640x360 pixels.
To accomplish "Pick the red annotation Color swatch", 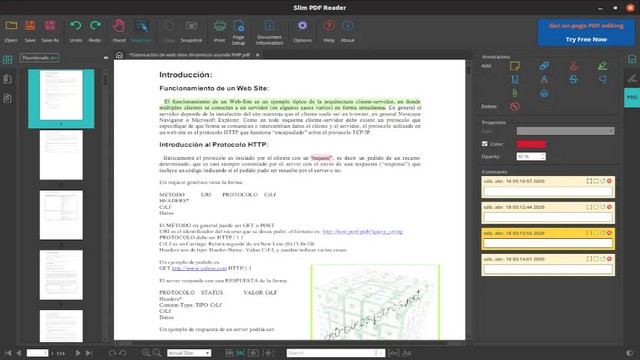I will [x=531, y=144].
